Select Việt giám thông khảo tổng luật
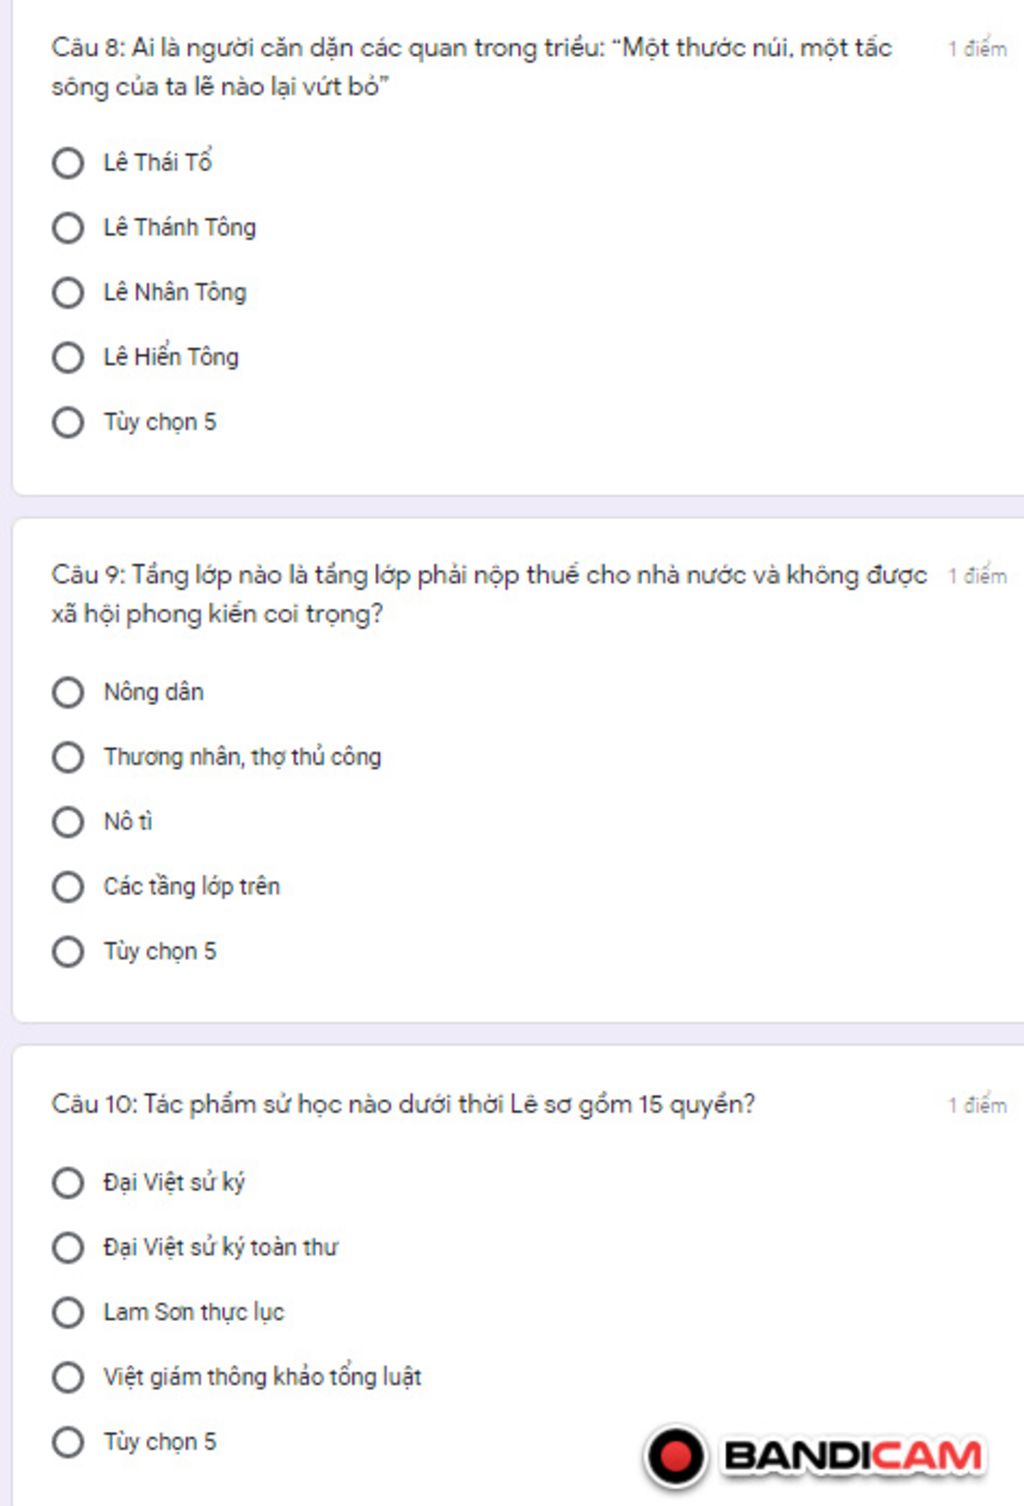 [x=68, y=1377]
